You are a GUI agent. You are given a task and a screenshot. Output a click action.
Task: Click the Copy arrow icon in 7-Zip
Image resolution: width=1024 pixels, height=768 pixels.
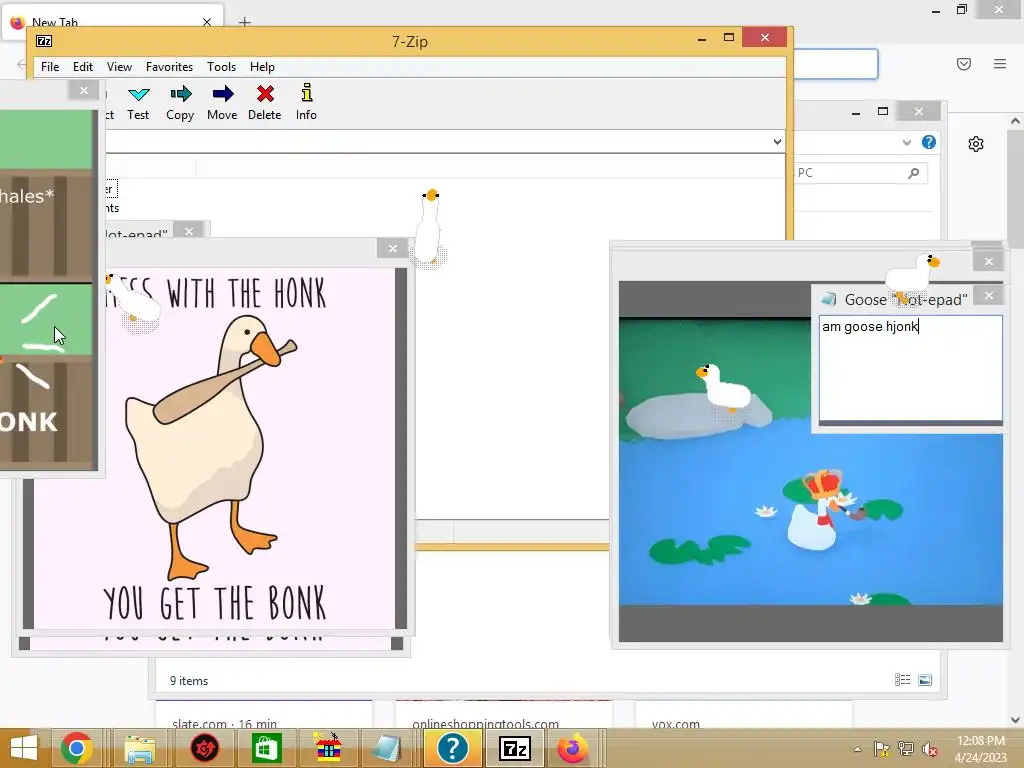180,94
